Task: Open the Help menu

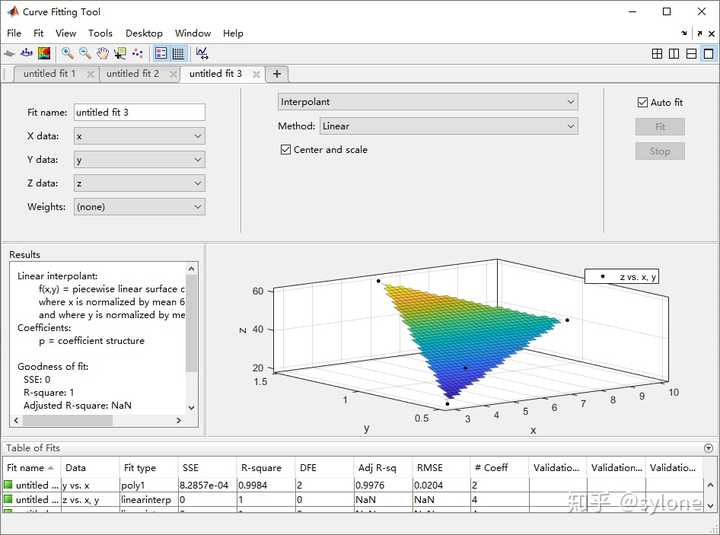Action: [233, 33]
